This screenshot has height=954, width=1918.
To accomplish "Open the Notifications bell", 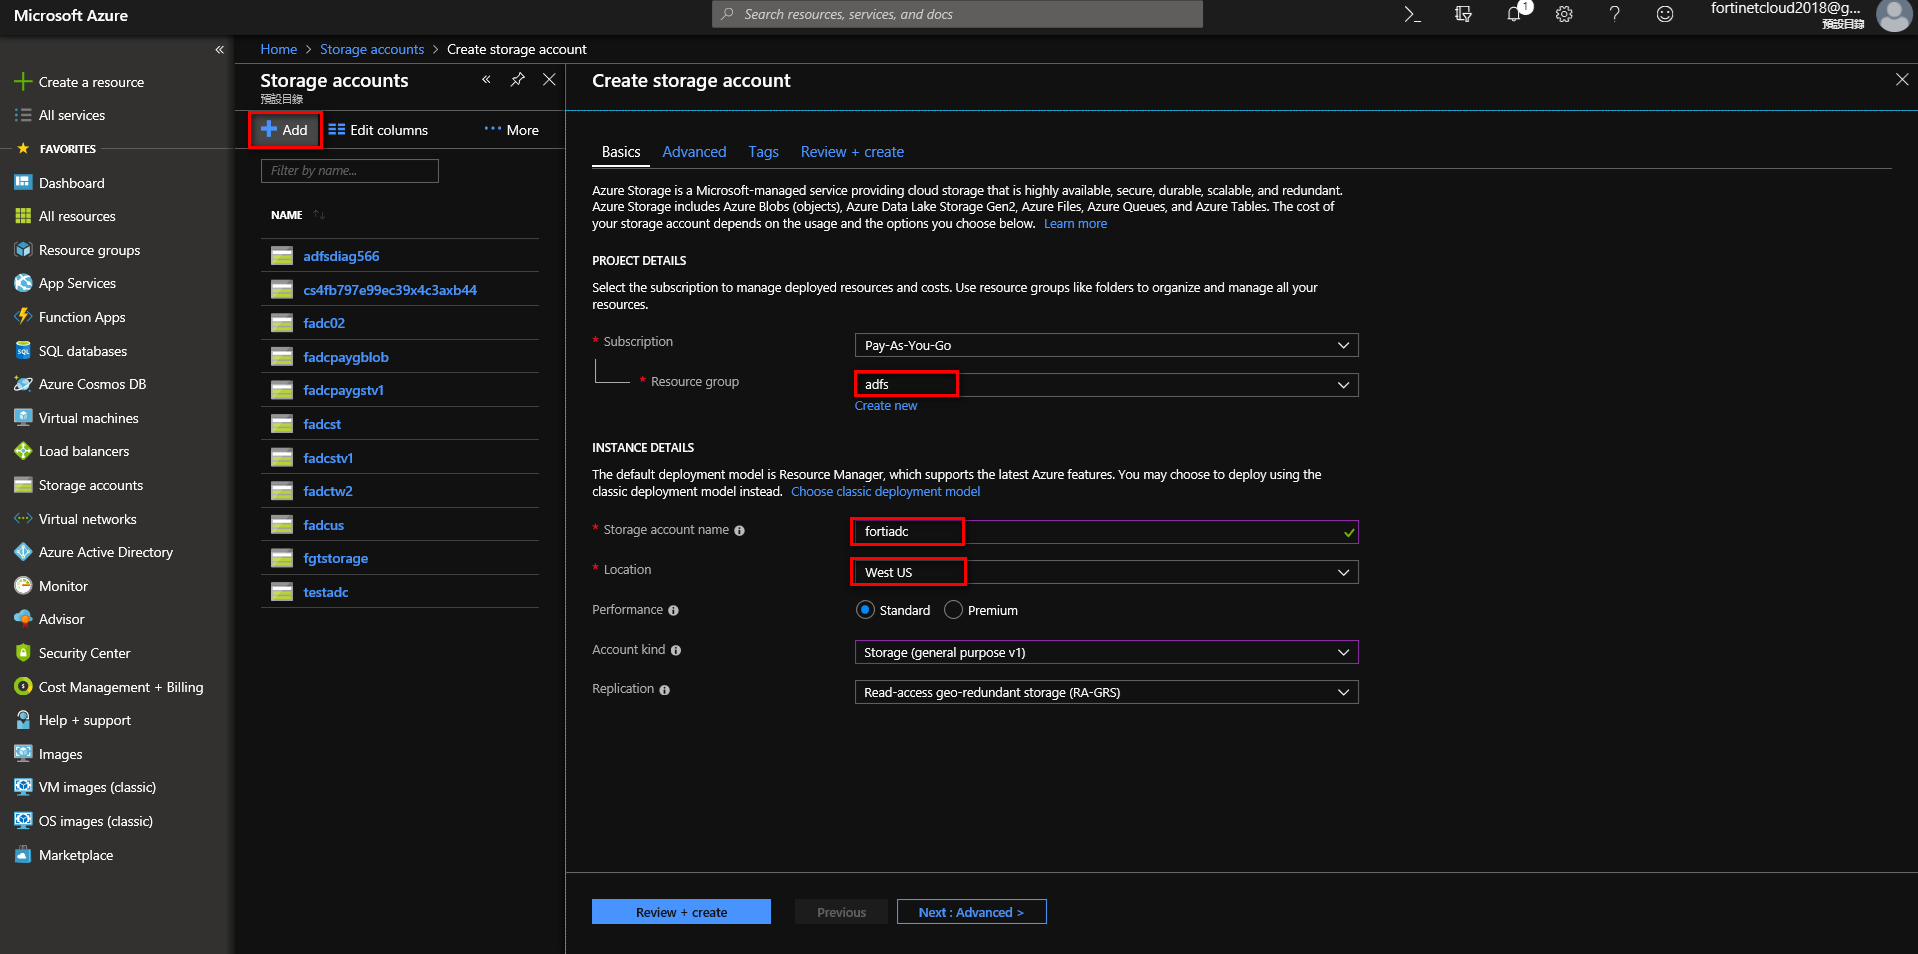I will 1513,14.
